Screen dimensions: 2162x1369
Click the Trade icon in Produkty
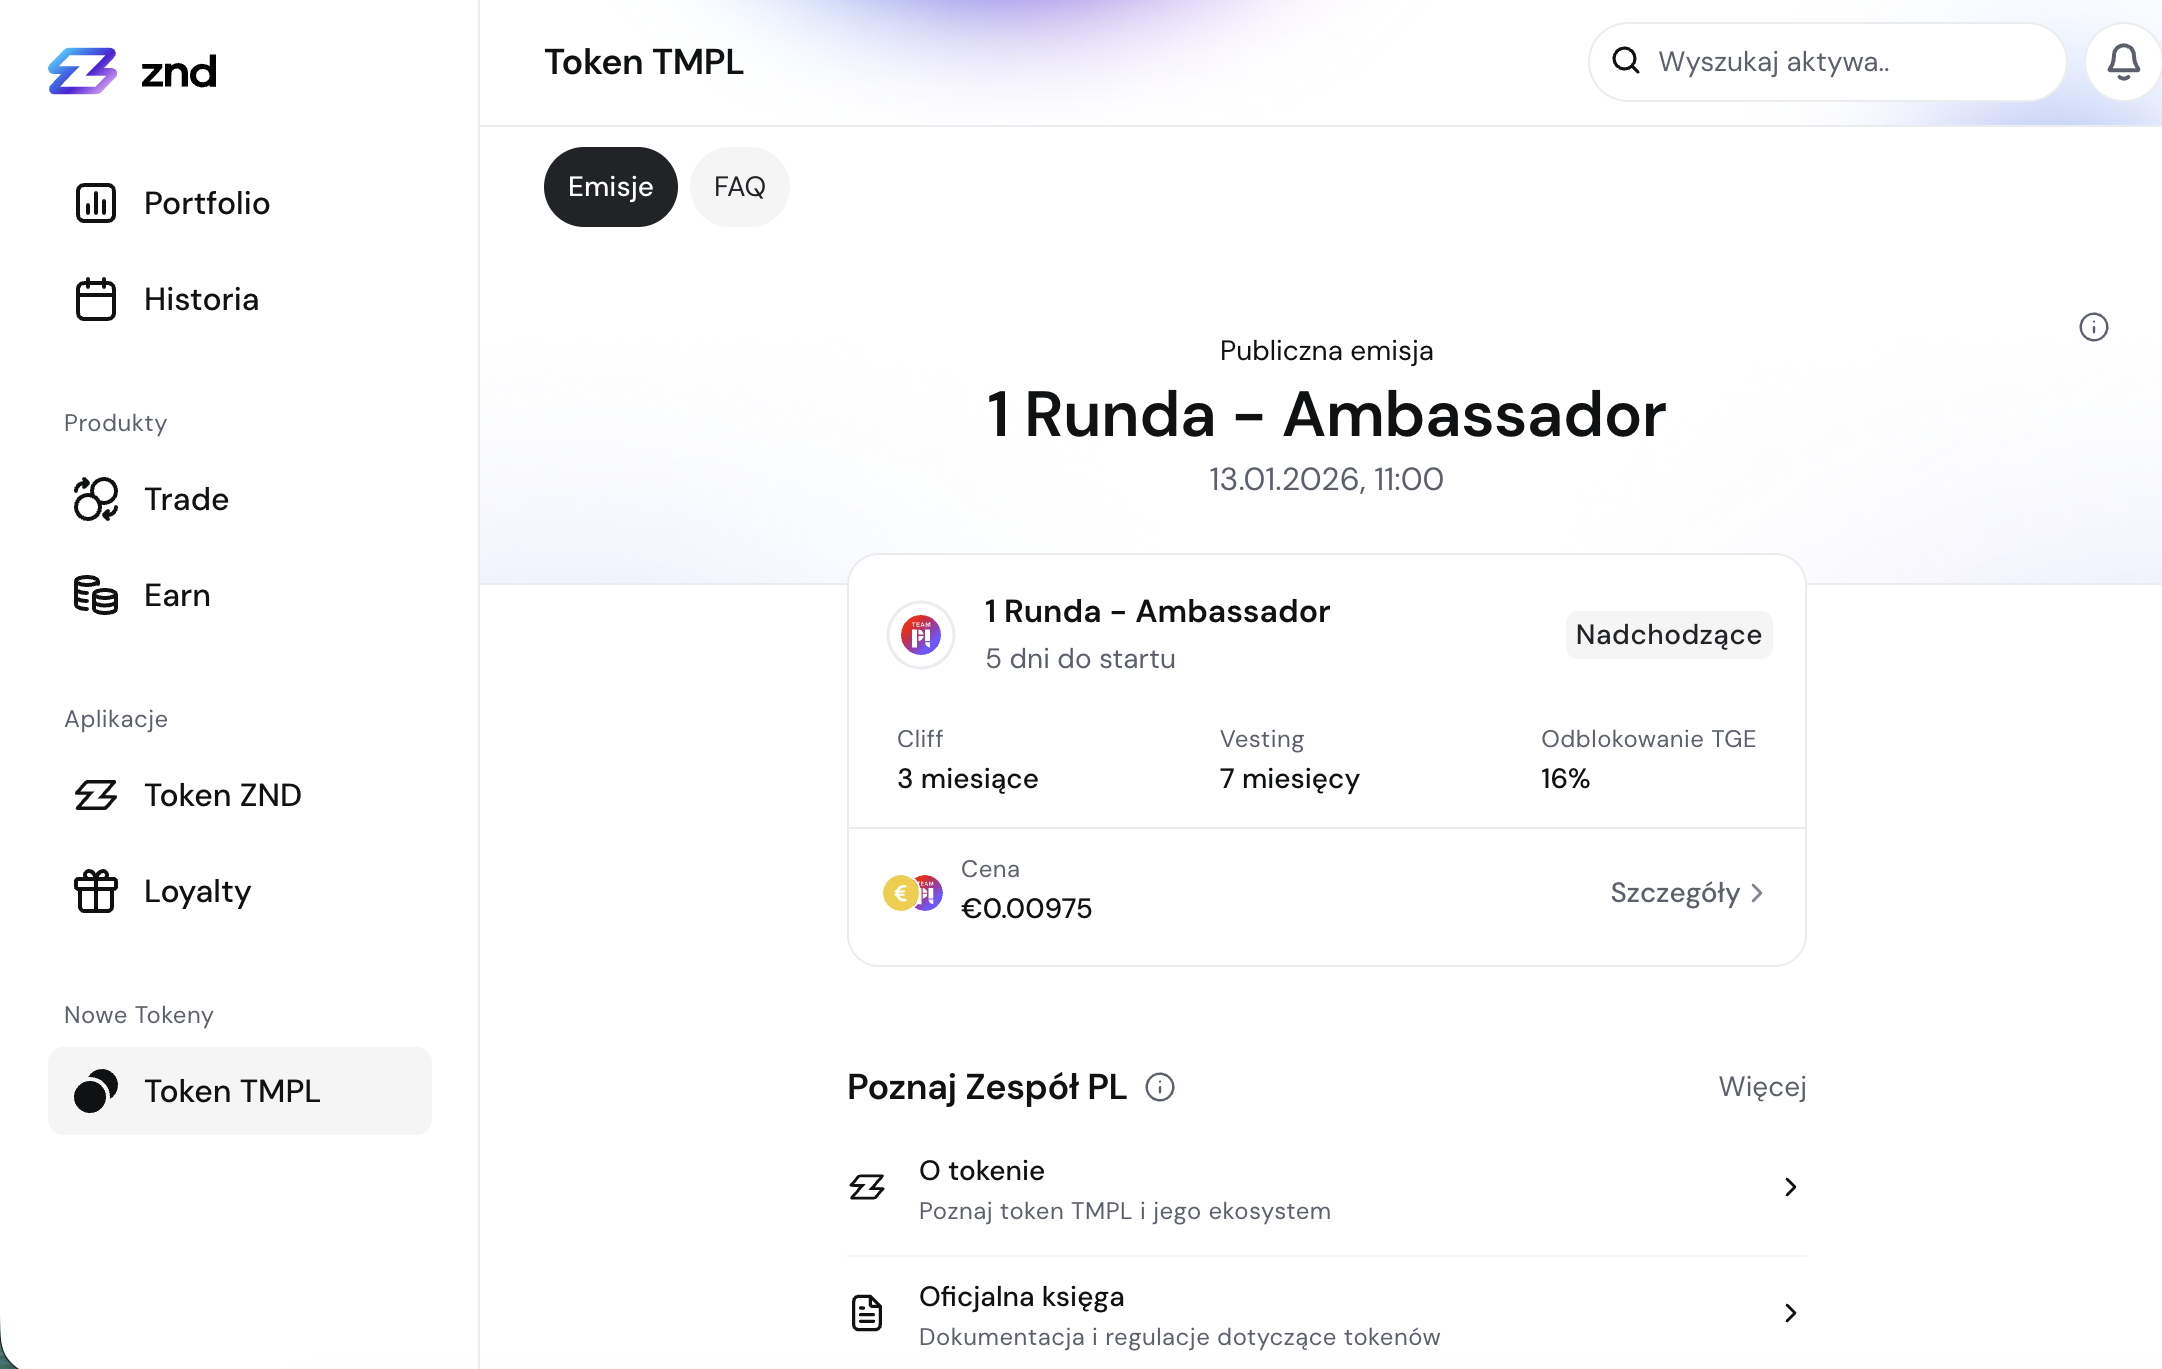point(96,499)
